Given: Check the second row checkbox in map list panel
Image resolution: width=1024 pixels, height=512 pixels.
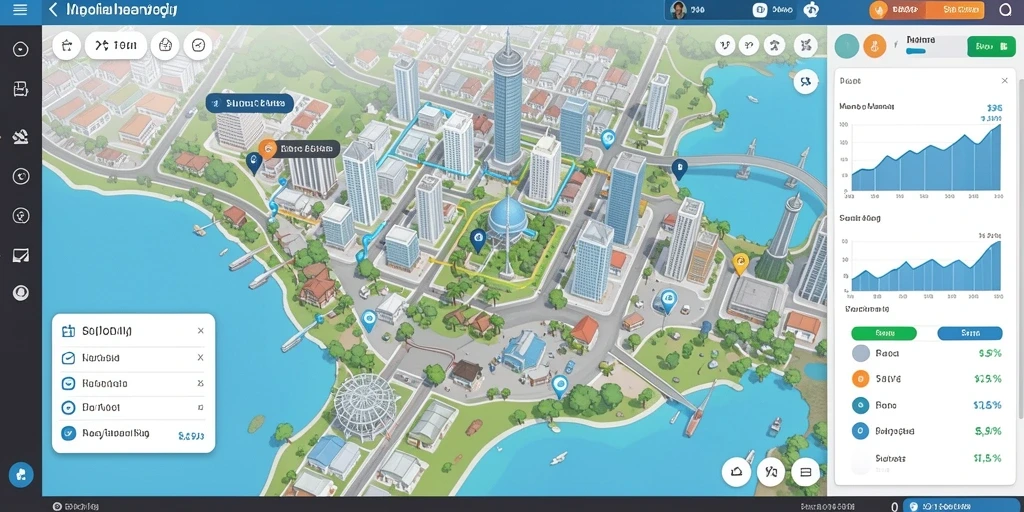Looking at the screenshot, I should coord(68,358).
